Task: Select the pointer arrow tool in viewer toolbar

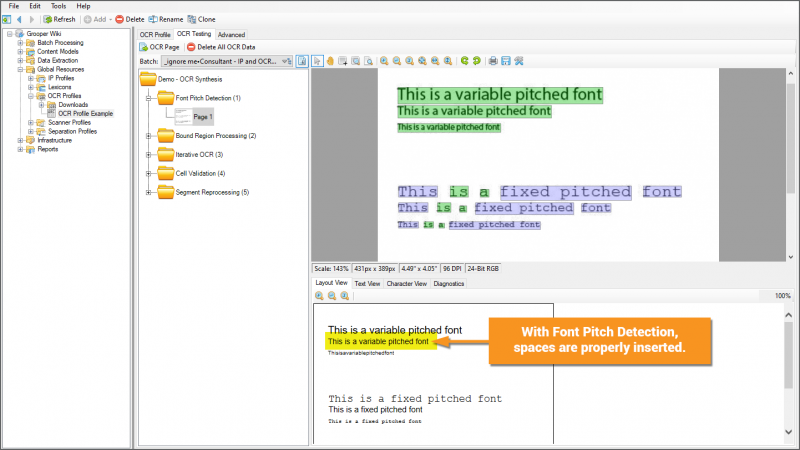Action: (318, 61)
